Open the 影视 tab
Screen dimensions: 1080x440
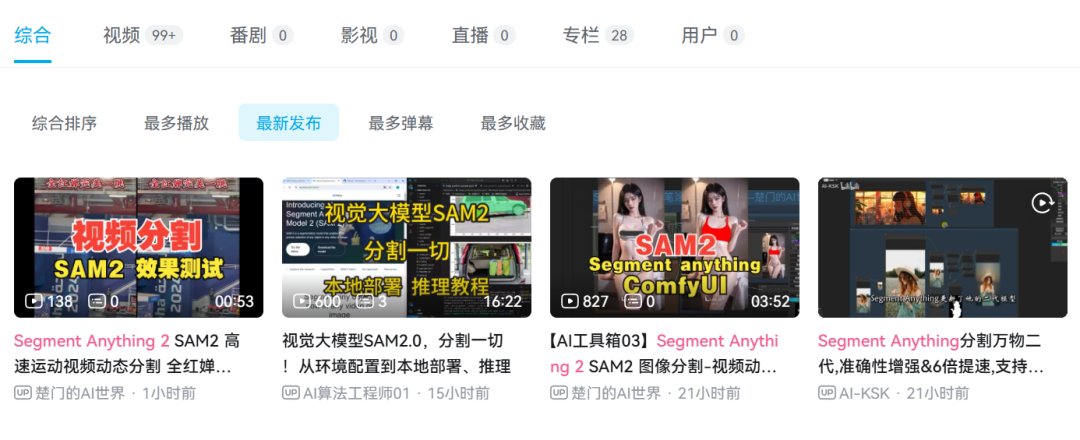point(372,35)
